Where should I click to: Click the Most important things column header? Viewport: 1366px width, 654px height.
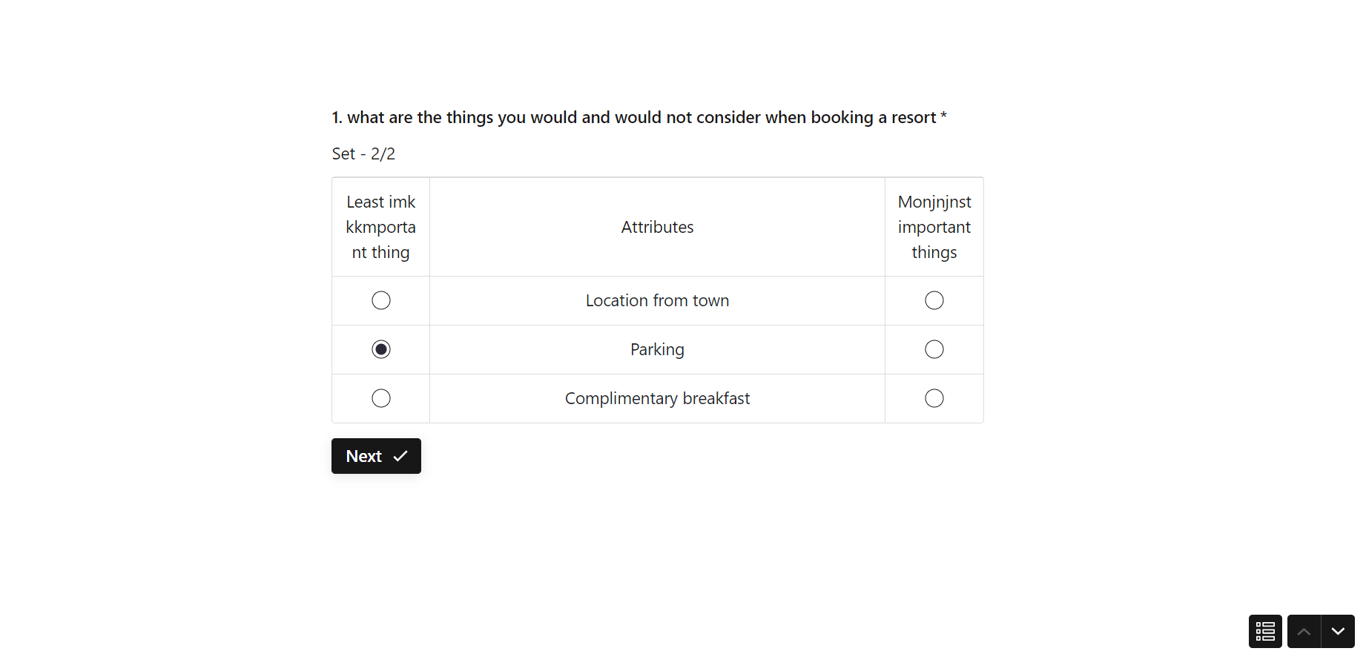point(934,227)
